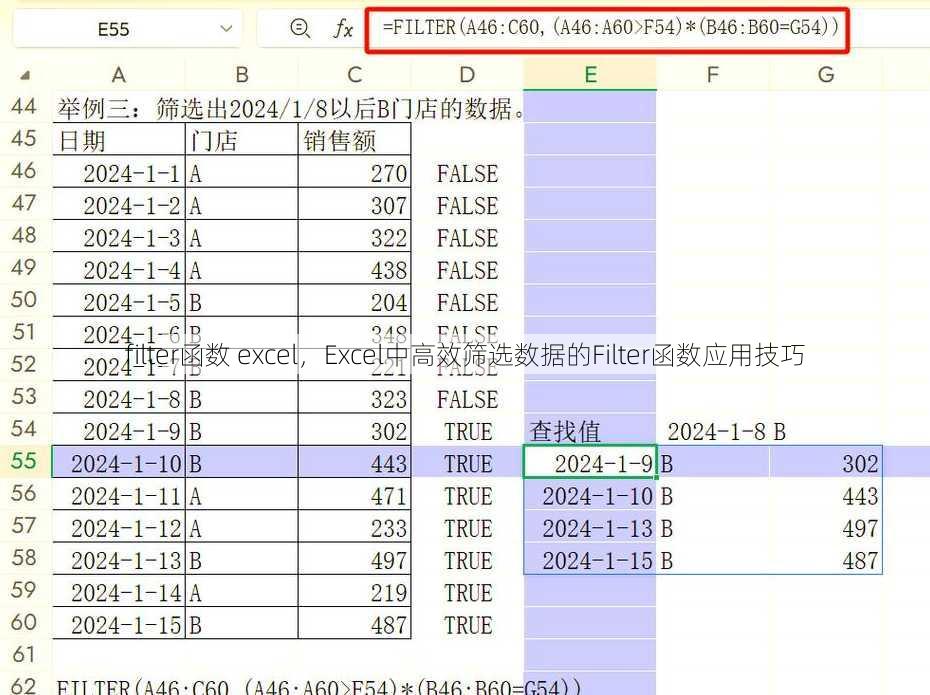The width and height of the screenshot is (930, 695).
Task: Select row 50 header
Action: coord(24,300)
